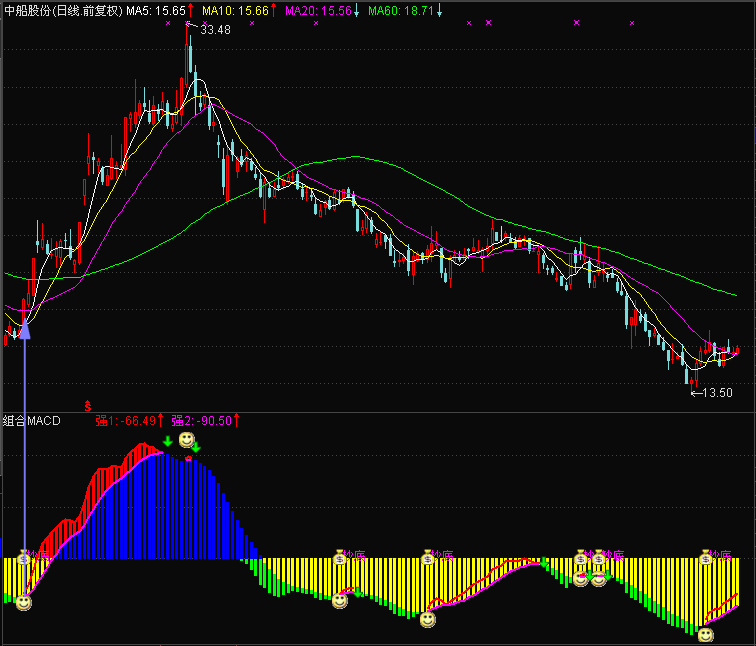Image resolution: width=756 pixels, height=646 pixels.
Task: Click the small red marker below the top smiley
Action: (188, 458)
